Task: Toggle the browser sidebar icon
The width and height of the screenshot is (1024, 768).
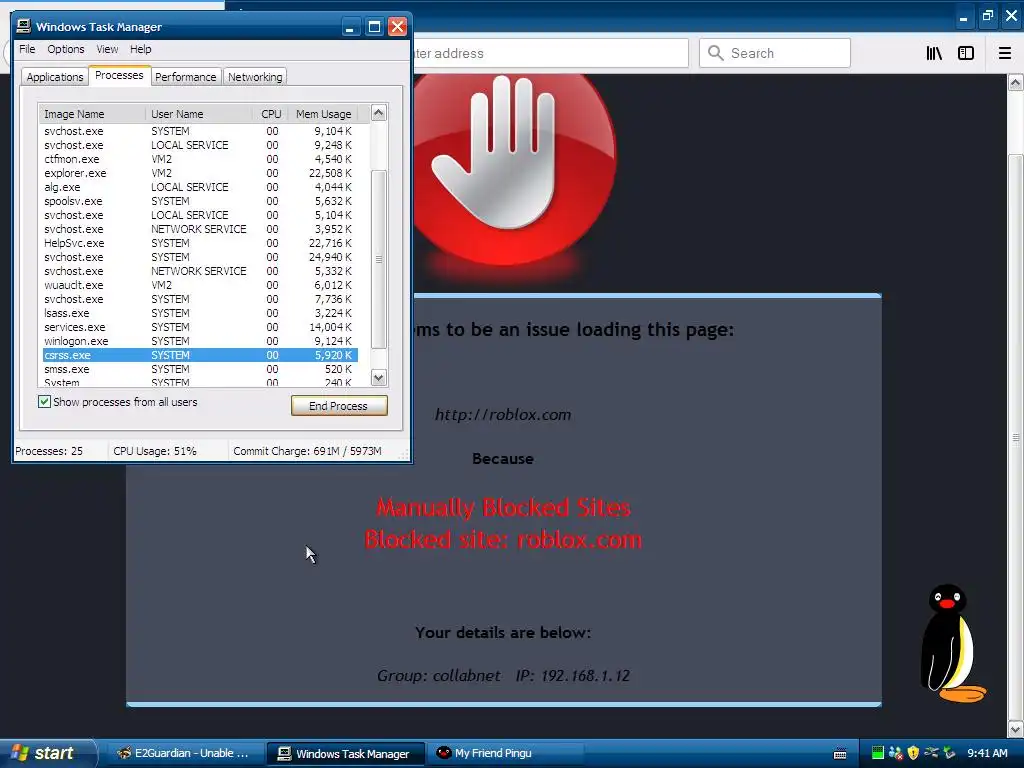Action: click(966, 54)
